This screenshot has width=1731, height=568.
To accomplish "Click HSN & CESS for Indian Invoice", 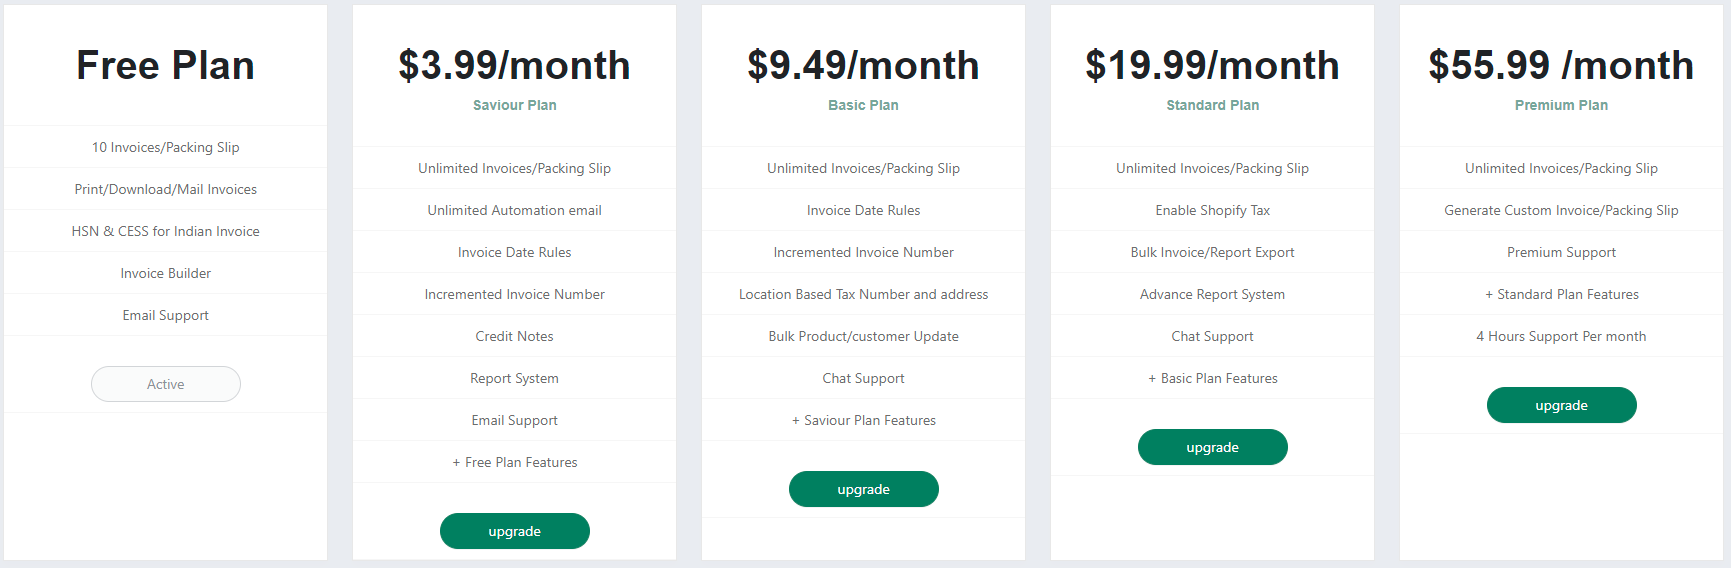I will (x=166, y=231).
